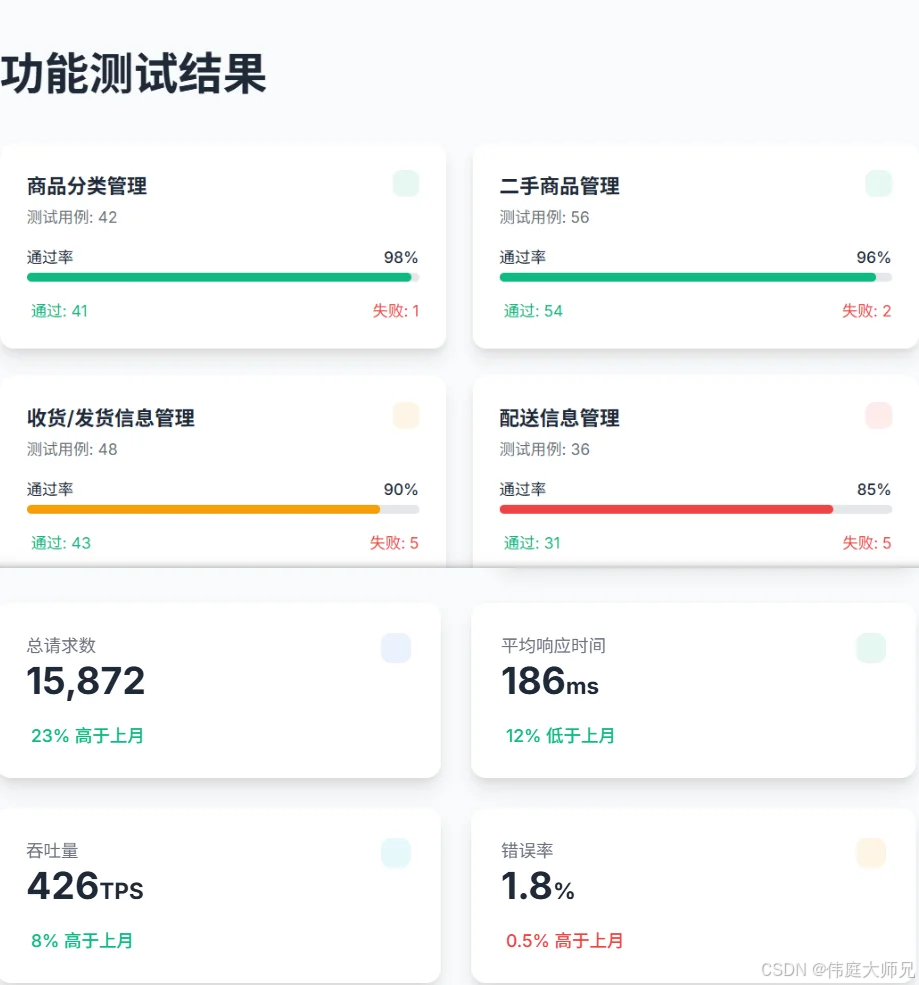
Task: Click the 失败: 2 count
Action: click(866, 311)
